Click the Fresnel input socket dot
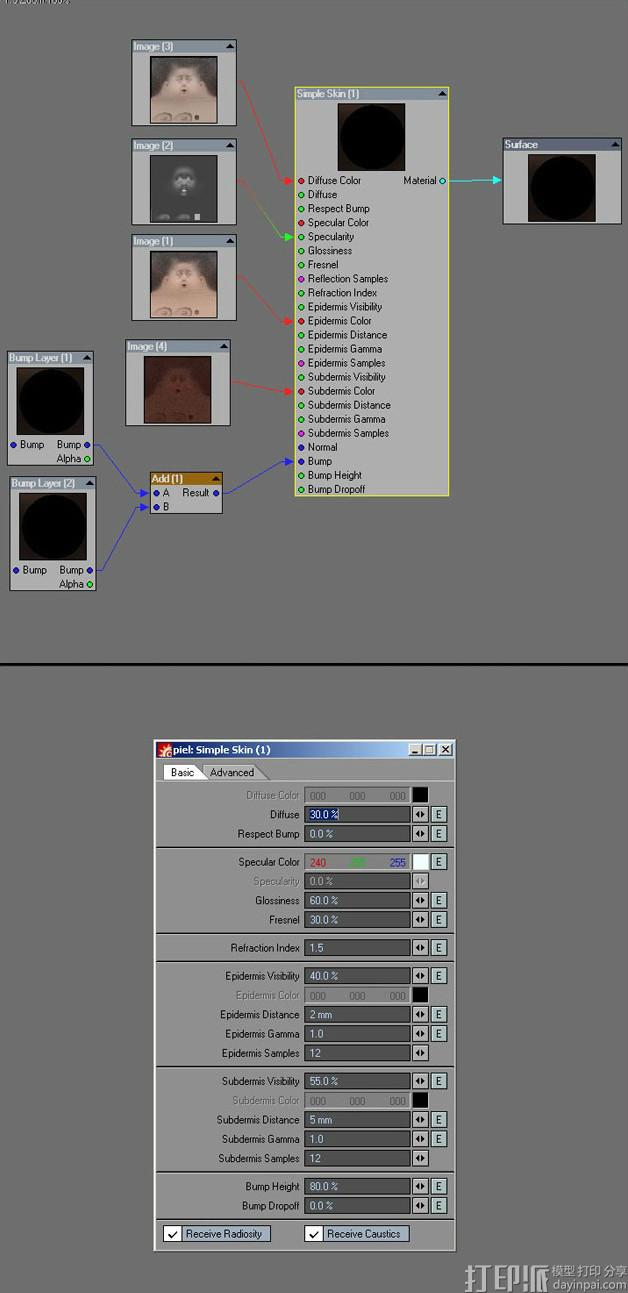Screen dimensions: 628x1293 point(301,265)
